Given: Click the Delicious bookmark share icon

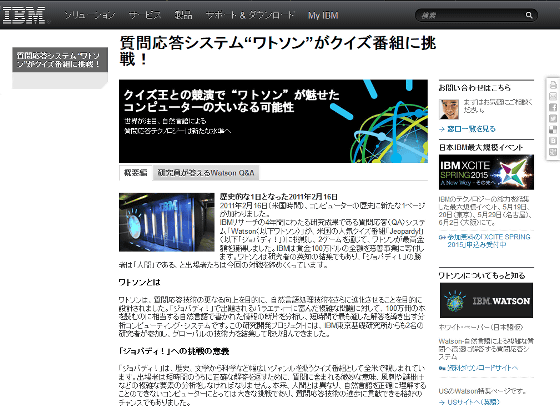Looking at the screenshot, I should point(552,130).
